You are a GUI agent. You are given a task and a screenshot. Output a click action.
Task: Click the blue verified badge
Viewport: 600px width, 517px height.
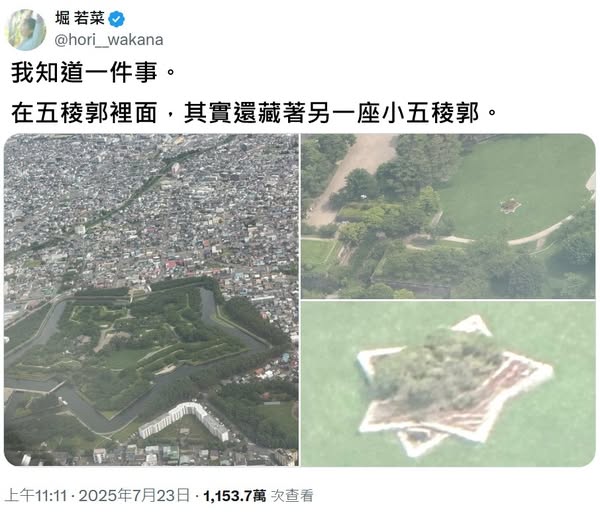click(x=116, y=19)
